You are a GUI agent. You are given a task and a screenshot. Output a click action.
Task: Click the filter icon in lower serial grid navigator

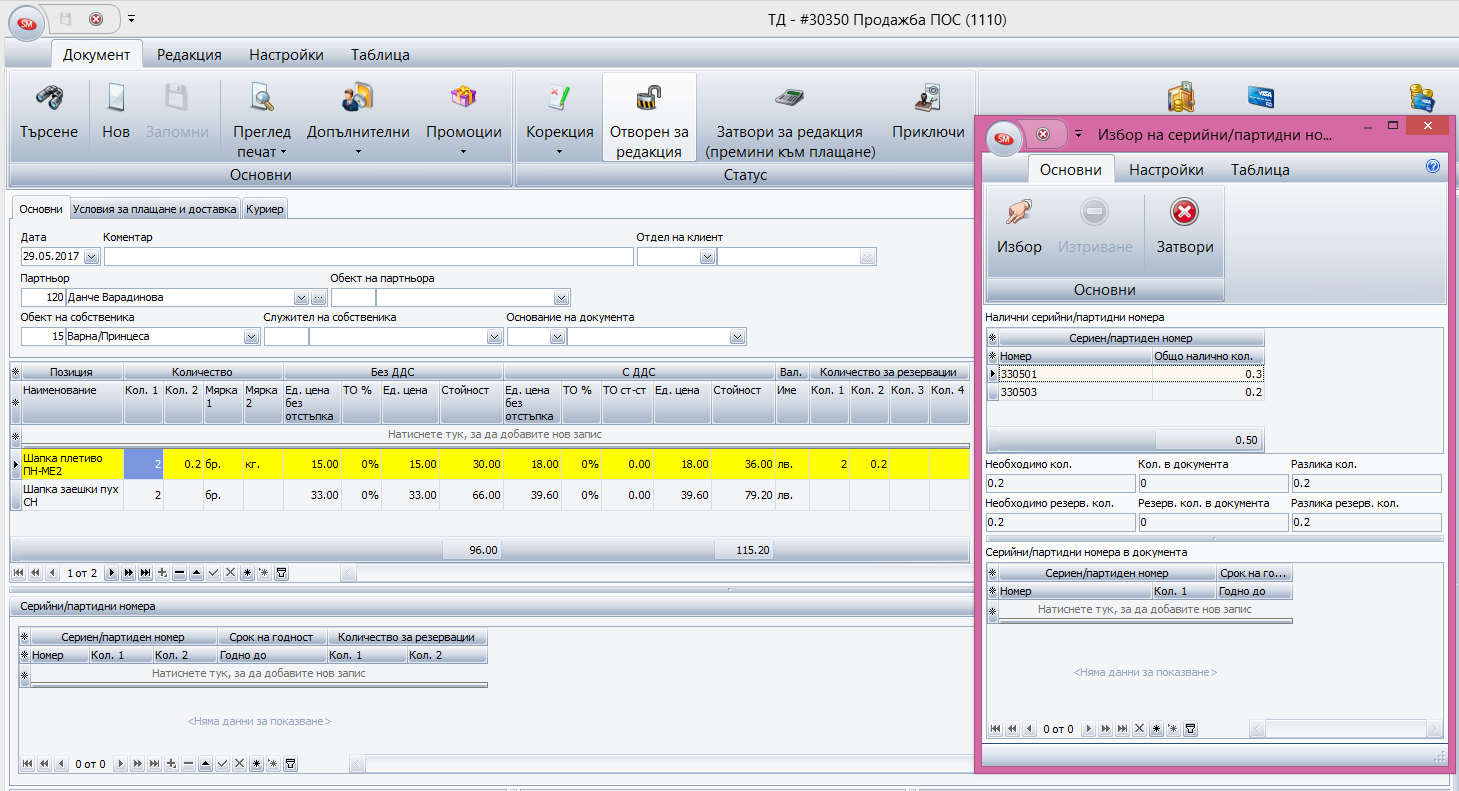pyautogui.click(x=290, y=764)
